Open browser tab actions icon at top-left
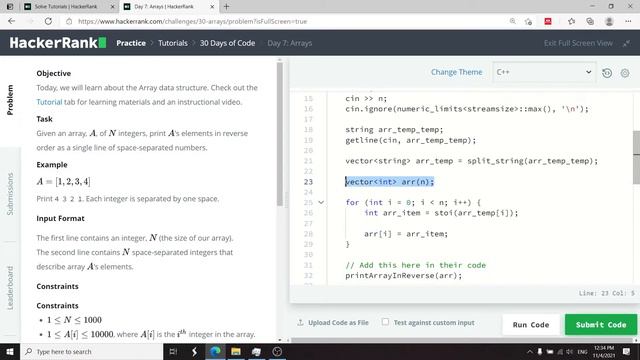 pos(10,7)
